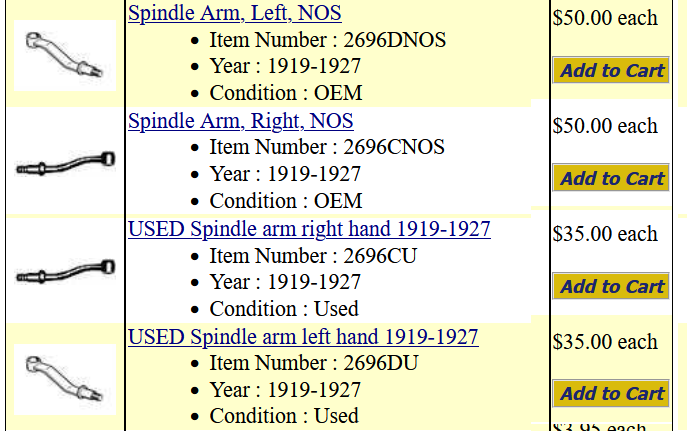
Task: Click the $50.00 price of Left NOS arm
Action: tap(605, 18)
